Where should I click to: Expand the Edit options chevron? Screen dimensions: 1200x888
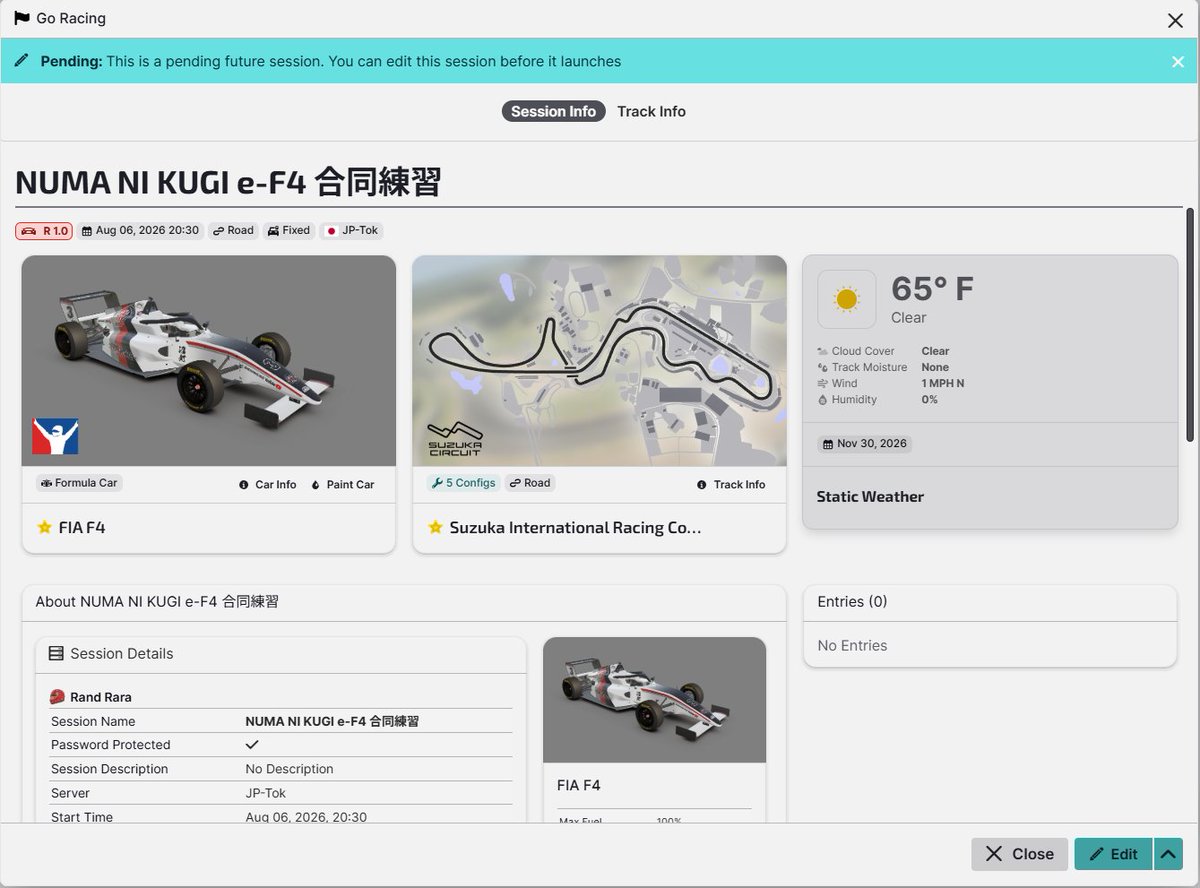[x=1168, y=854]
